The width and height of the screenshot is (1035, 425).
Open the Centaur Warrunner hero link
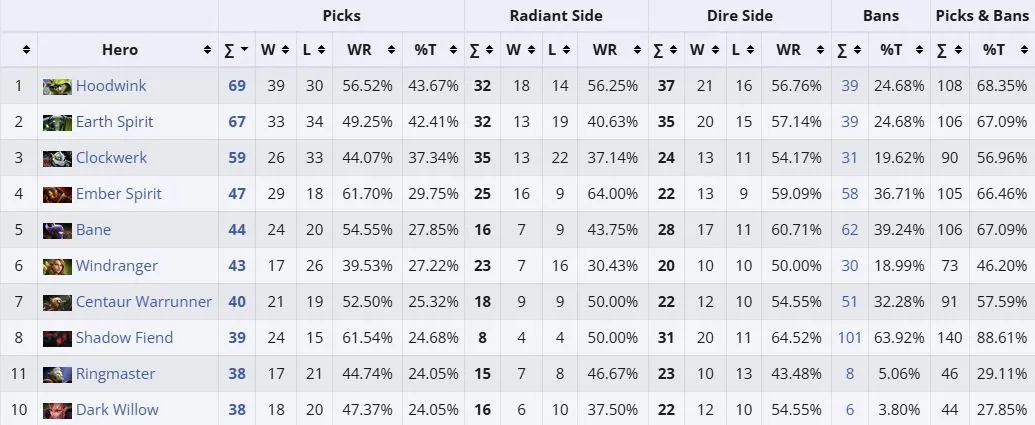[x=143, y=302]
